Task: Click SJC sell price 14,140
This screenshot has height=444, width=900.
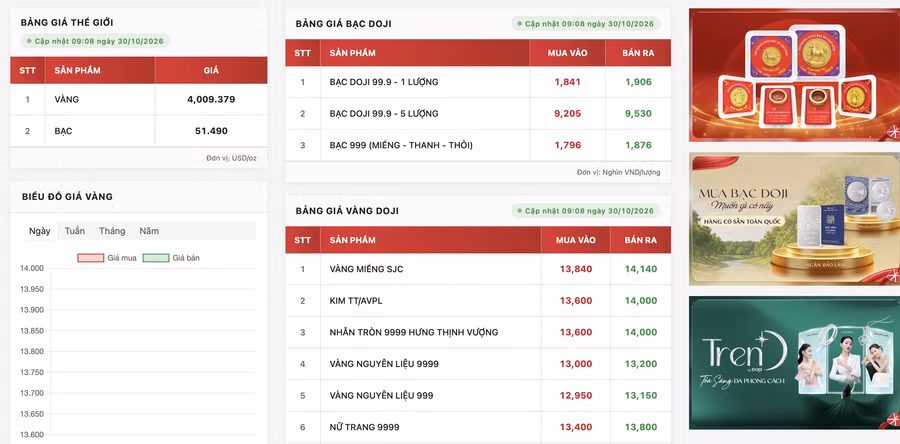Action: pyautogui.click(x=641, y=269)
